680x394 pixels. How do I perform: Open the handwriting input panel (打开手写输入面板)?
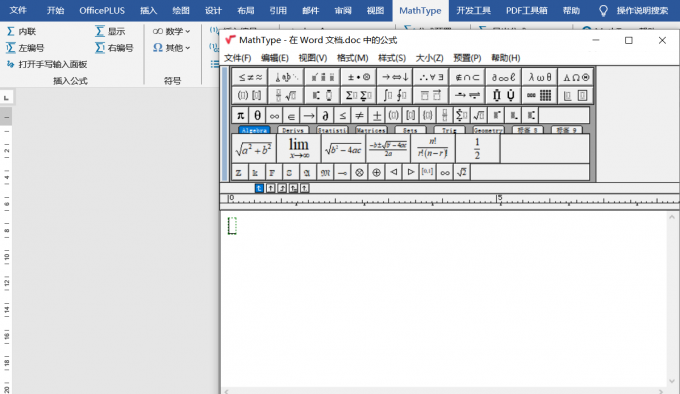[x=47, y=64]
